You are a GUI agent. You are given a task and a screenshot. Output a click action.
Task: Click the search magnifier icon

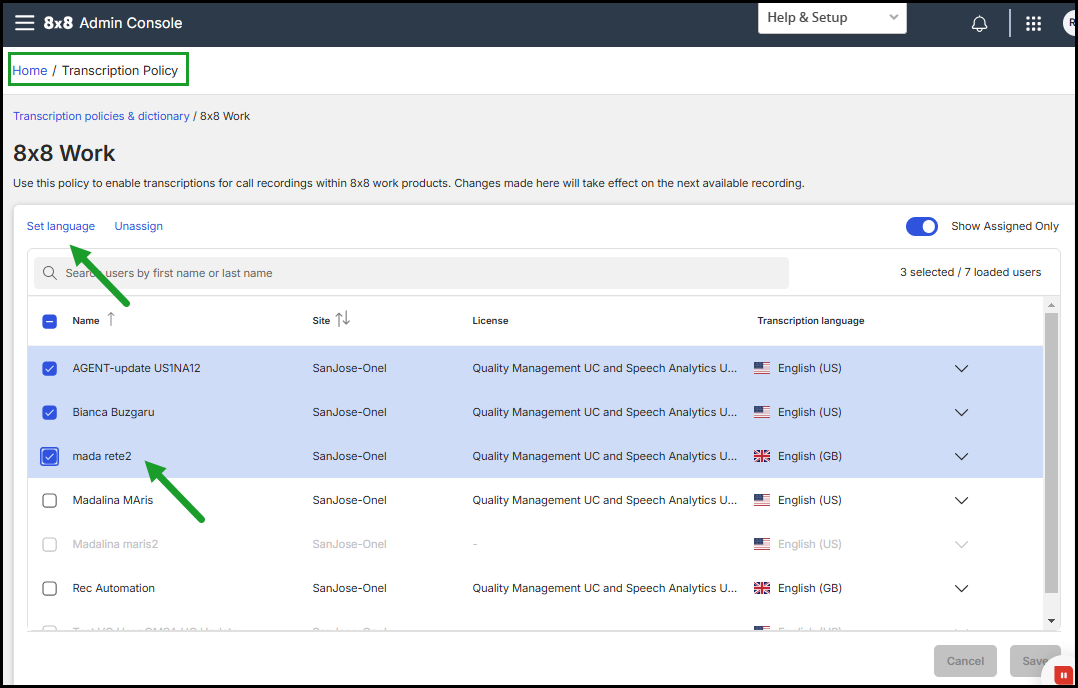[50, 273]
